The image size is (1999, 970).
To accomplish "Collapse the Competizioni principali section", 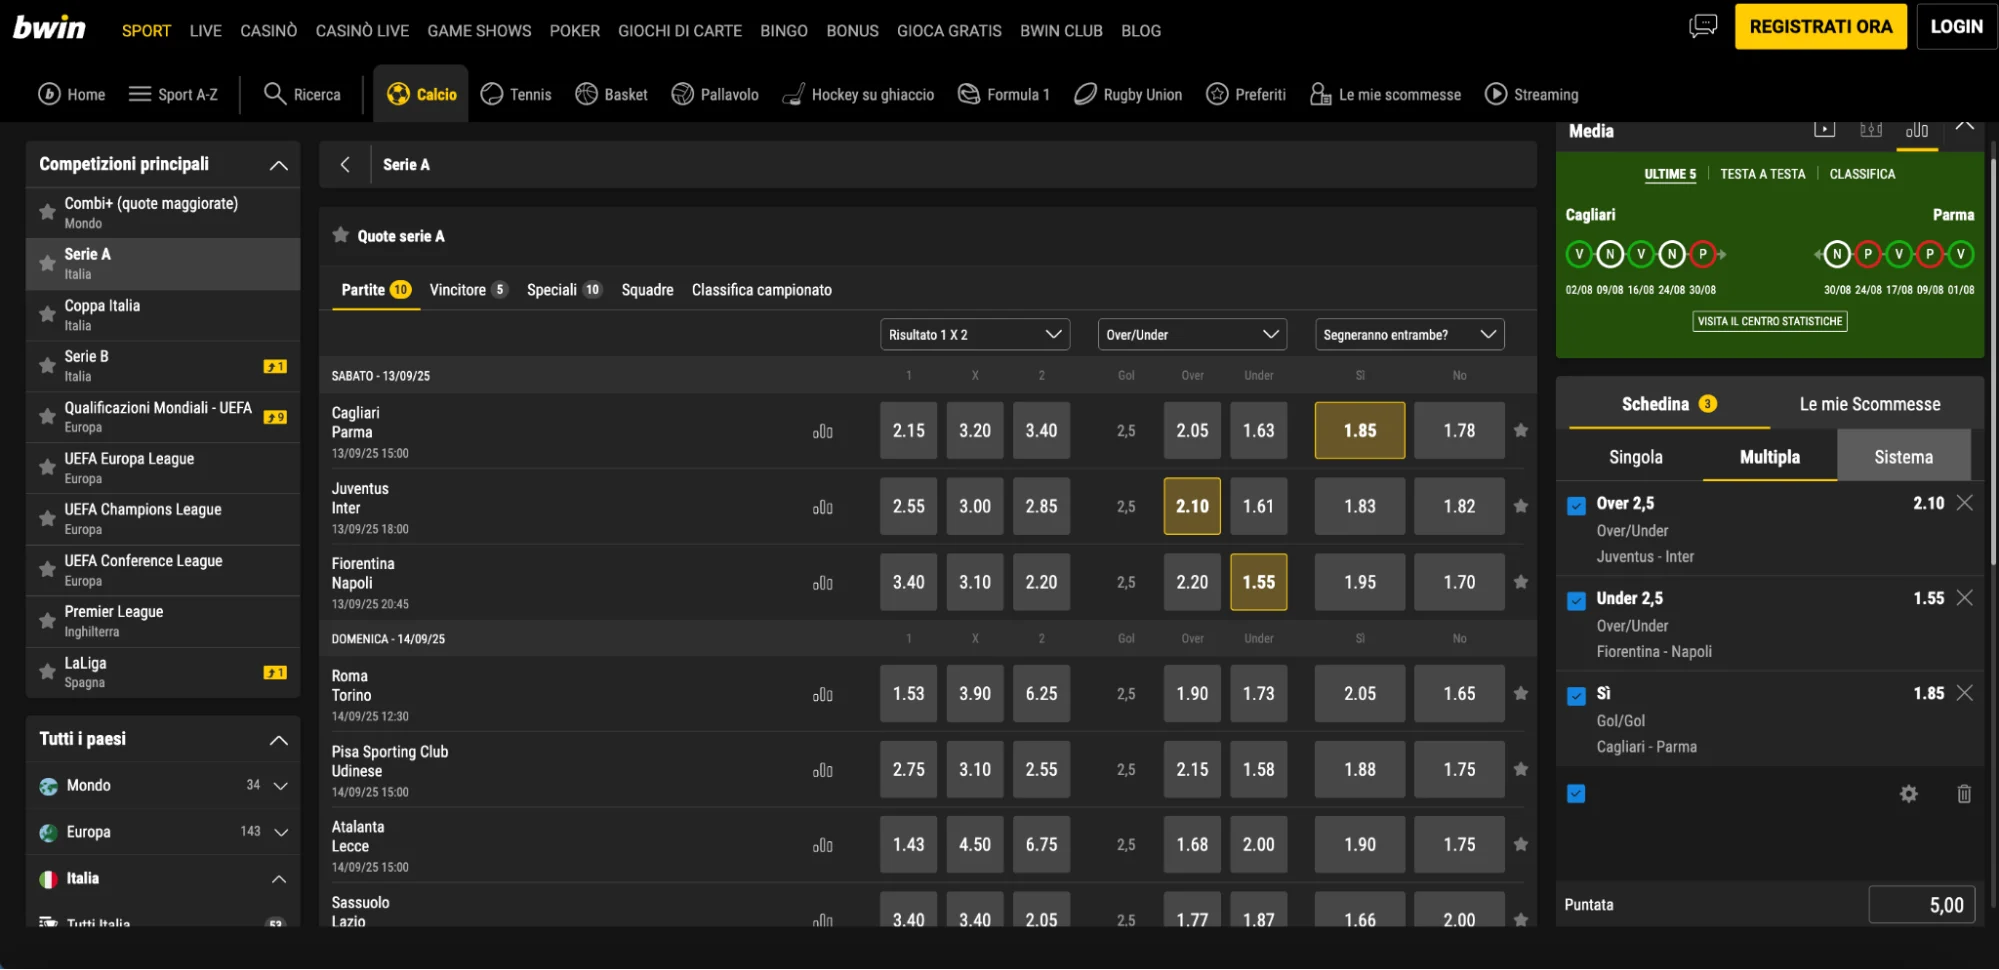I will point(278,165).
